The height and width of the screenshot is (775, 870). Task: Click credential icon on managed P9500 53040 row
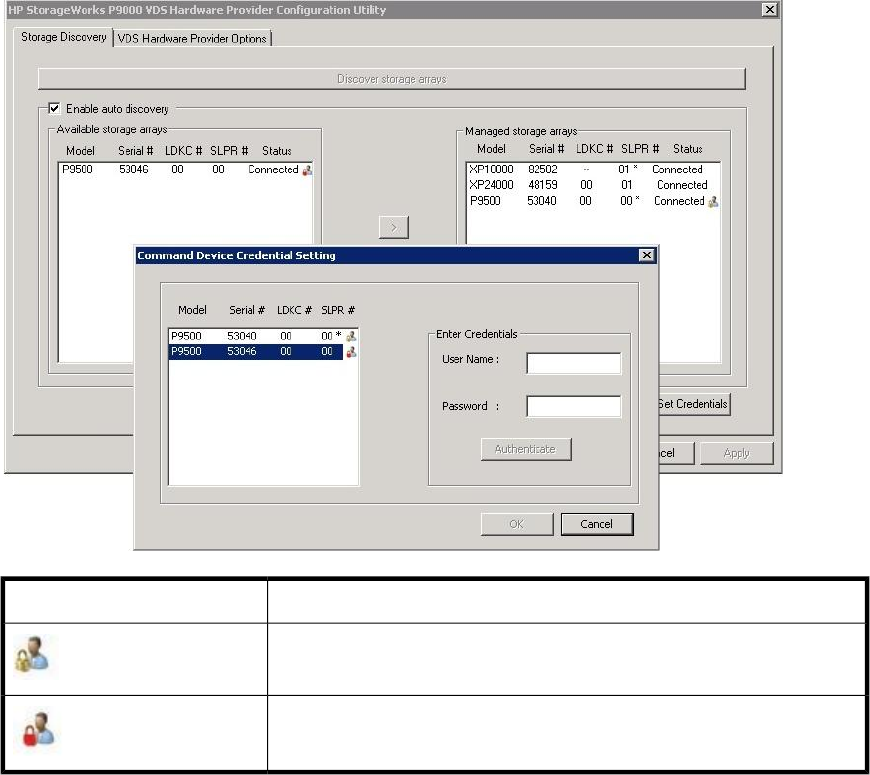tap(713, 201)
